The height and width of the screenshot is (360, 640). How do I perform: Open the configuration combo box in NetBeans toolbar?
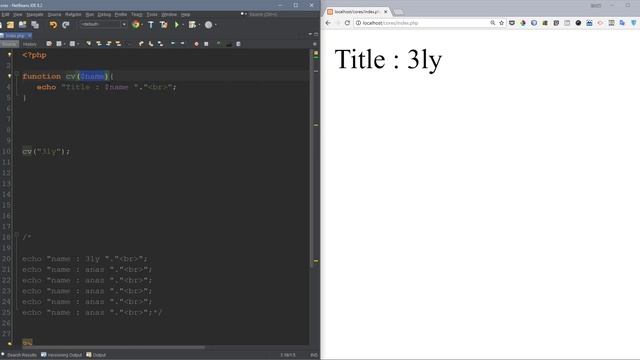pos(103,24)
